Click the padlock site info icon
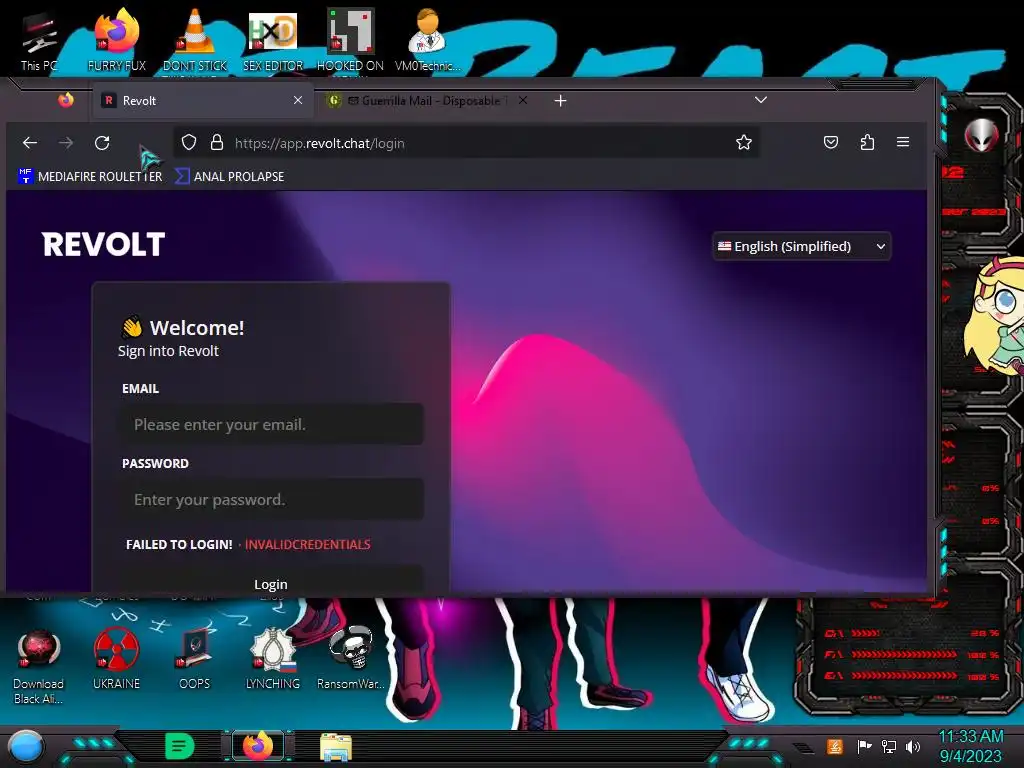1024x768 pixels. [217, 142]
